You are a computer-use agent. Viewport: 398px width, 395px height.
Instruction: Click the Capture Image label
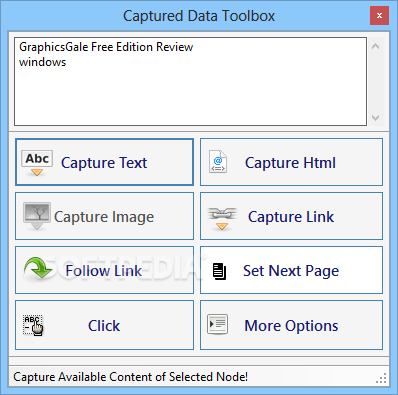pos(104,217)
